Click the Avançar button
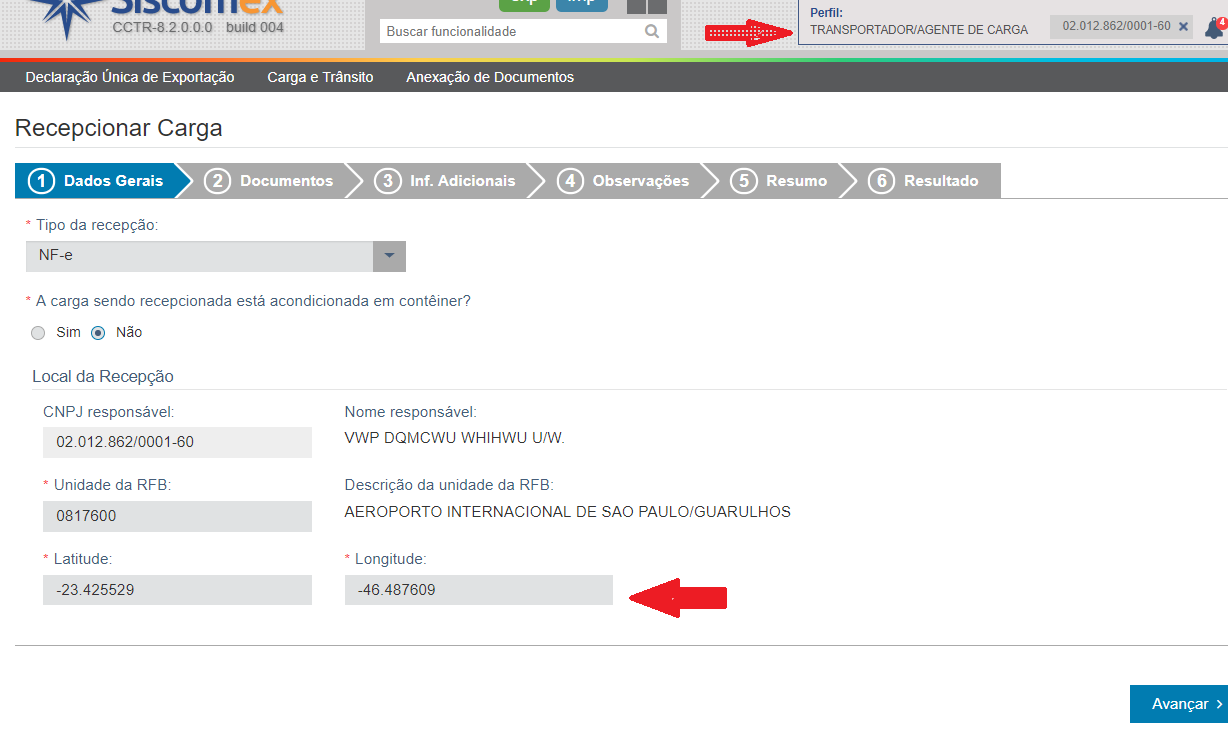1228x729 pixels. tap(1179, 704)
